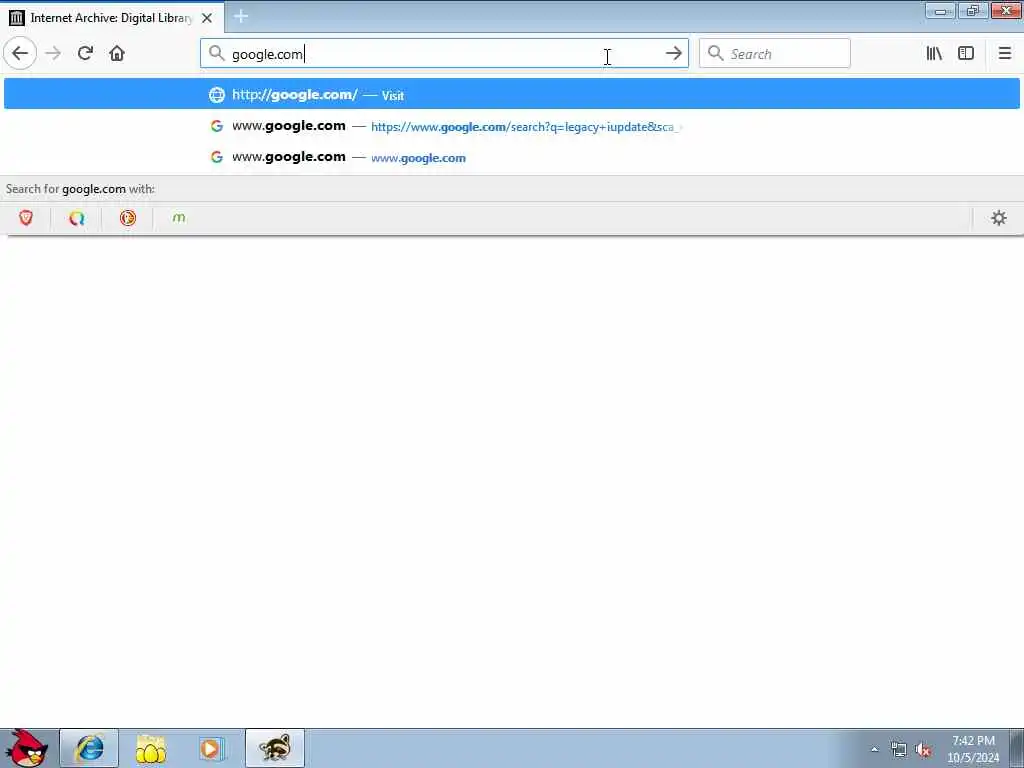The width and height of the screenshot is (1024, 768).
Task: Search google.com with Brave engine
Action: (26, 218)
